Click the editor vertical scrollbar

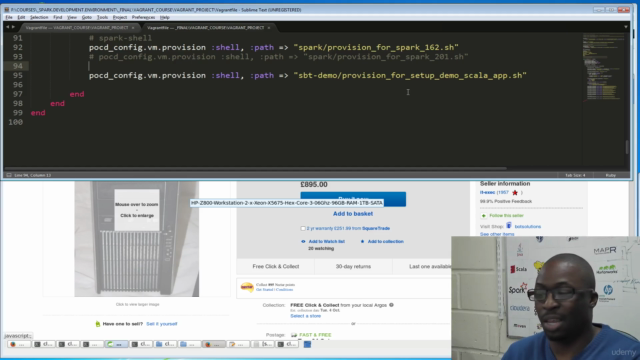[627, 147]
